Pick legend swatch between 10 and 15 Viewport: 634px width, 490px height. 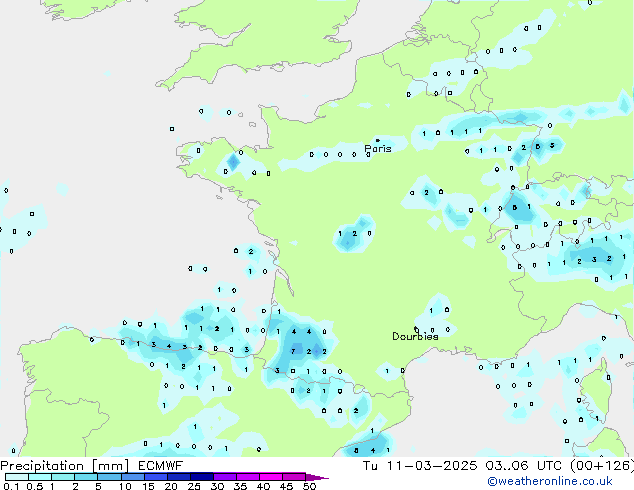(x=133, y=477)
